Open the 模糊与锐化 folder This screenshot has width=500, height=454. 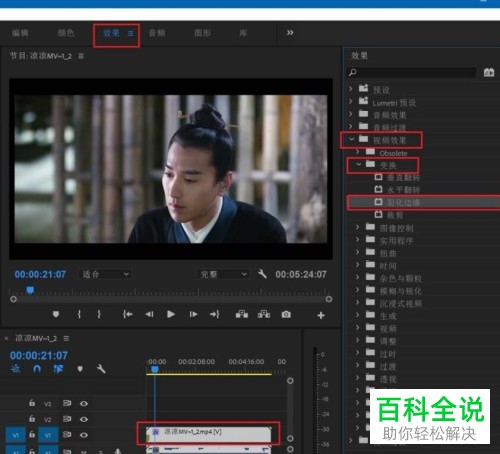click(x=401, y=291)
